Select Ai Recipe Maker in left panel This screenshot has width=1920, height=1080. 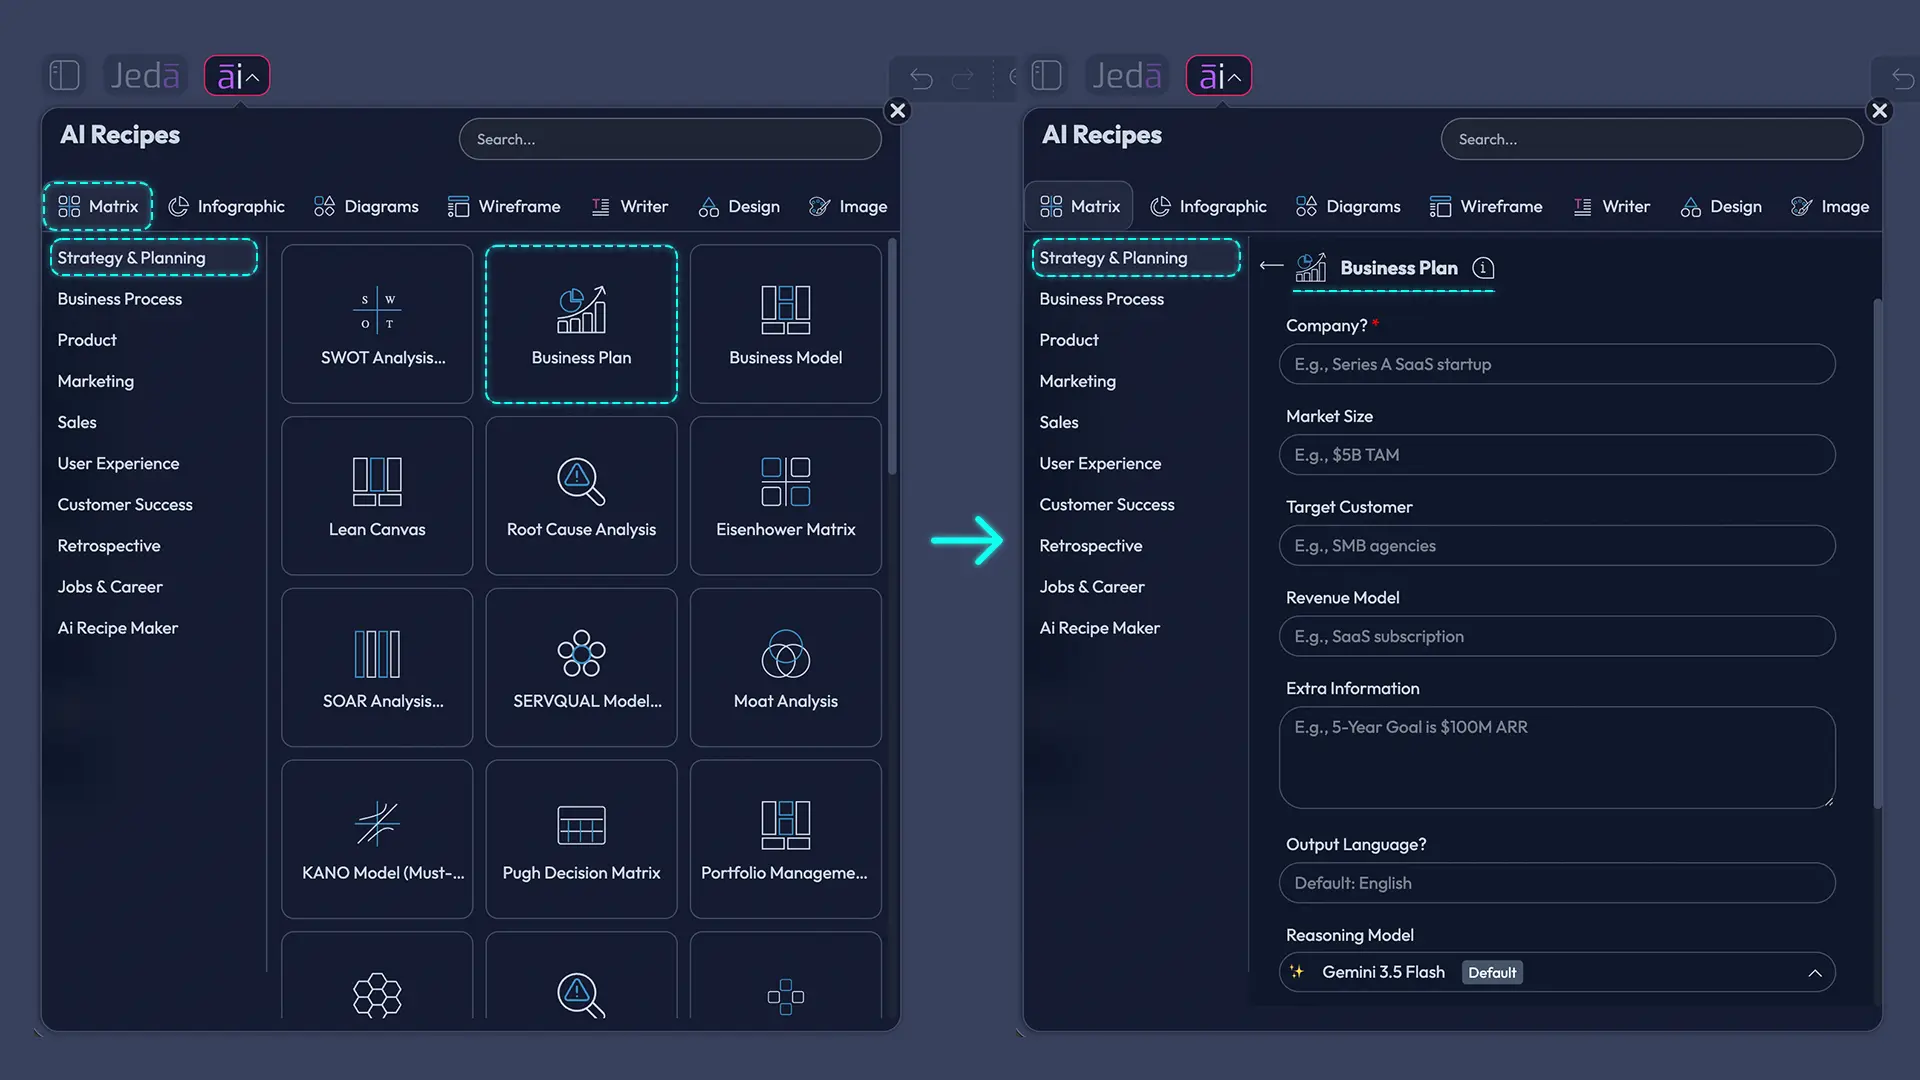pyautogui.click(x=118, y=628)
